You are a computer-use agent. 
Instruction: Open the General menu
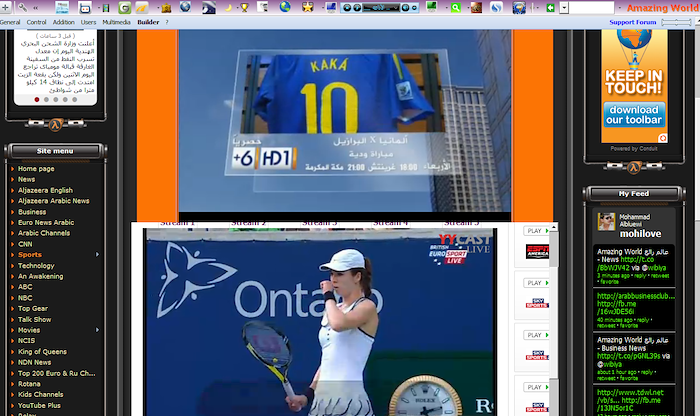pyautogui.click(x=10, y=22)
